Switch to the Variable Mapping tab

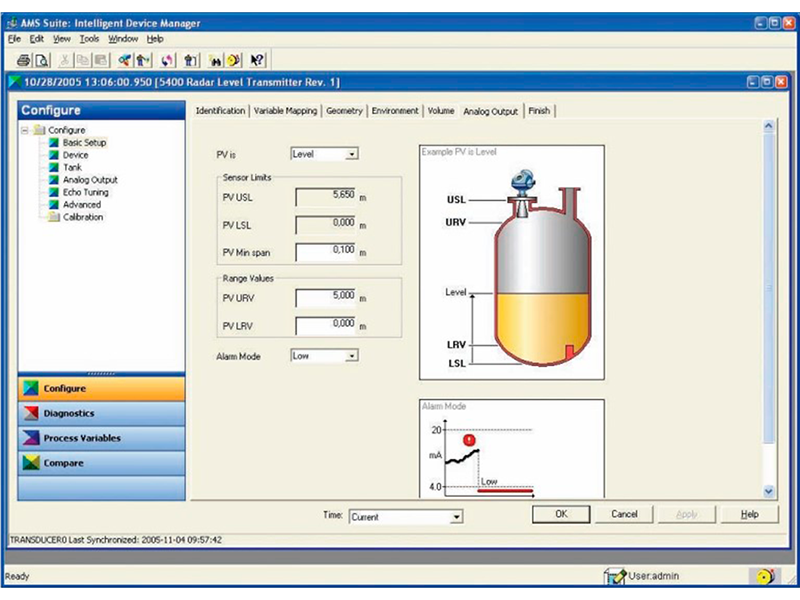point(285,111)
